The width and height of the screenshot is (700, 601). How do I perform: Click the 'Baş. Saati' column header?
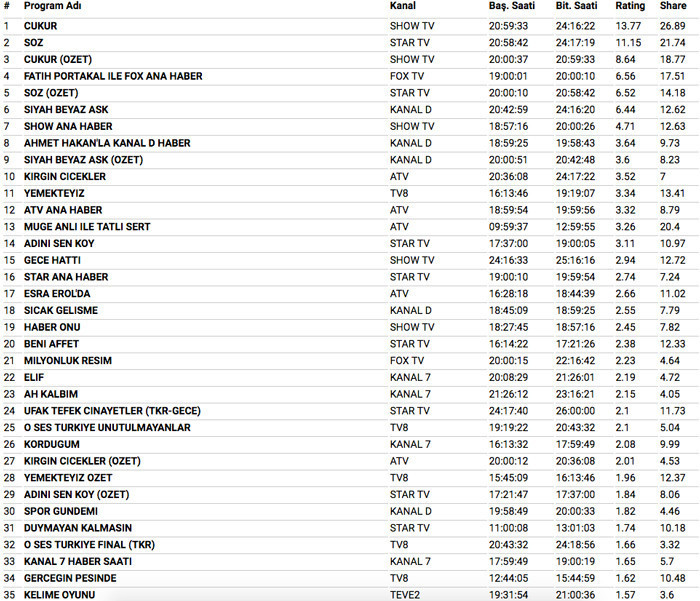tap(512, 6)
